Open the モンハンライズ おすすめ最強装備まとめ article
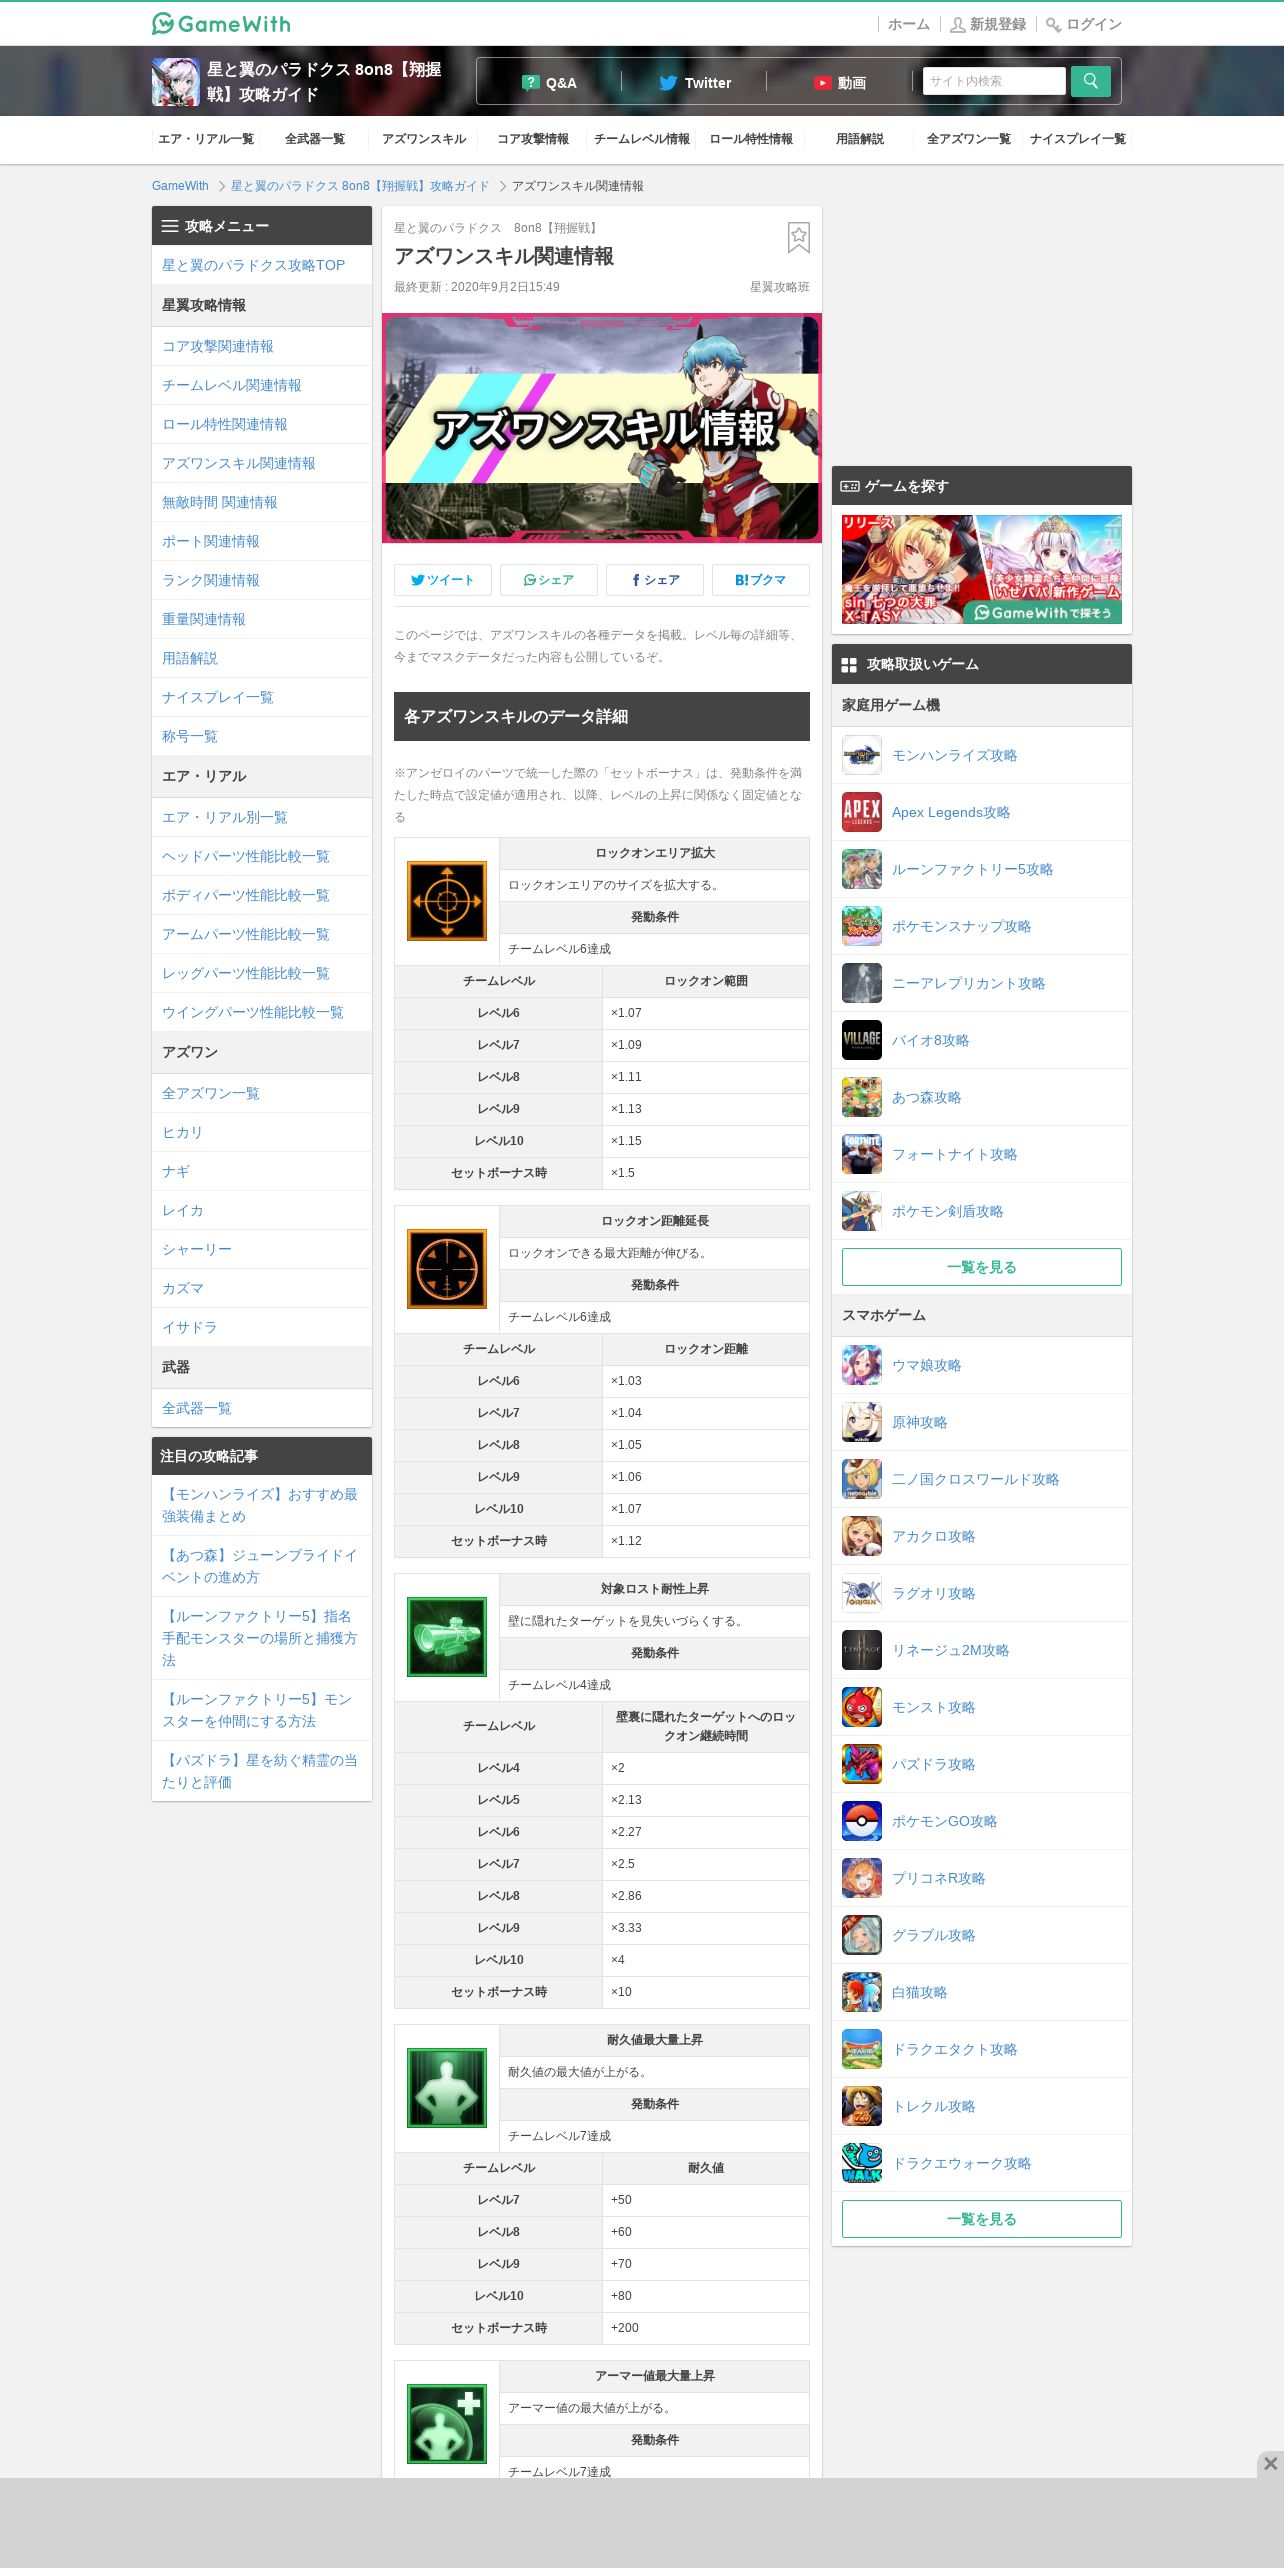1284x2568 pixels. click(x=260, y=1505)
